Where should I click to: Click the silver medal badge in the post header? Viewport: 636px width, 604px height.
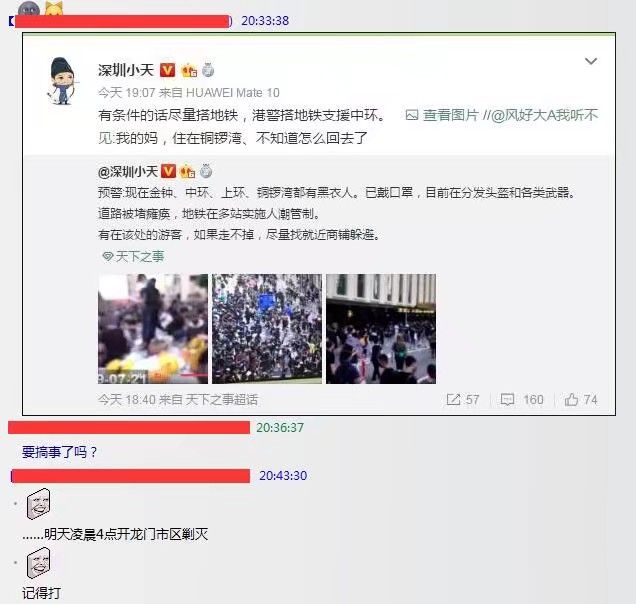pyautogui.click(x=208, y=70)
